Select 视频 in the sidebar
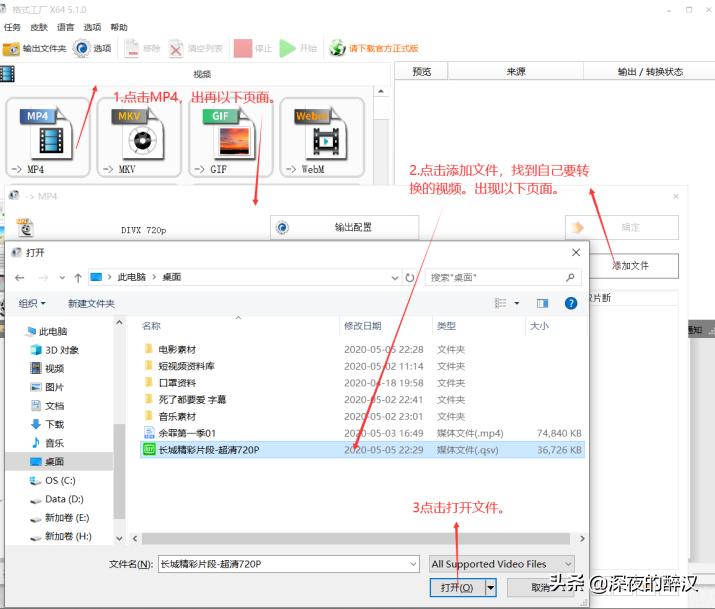This screenshot has height=609, width=715. coord(47,368)
